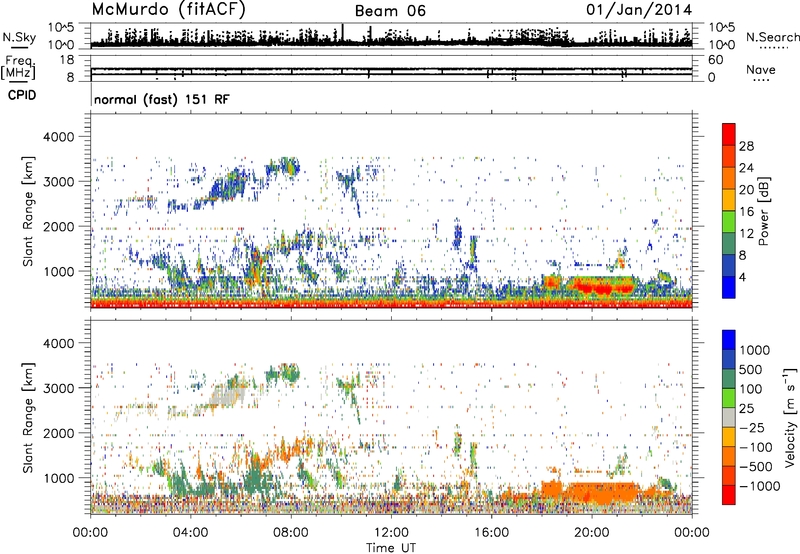Pick the red top segment of Power colorbar

pyautogui.click(x=729, y=134)
